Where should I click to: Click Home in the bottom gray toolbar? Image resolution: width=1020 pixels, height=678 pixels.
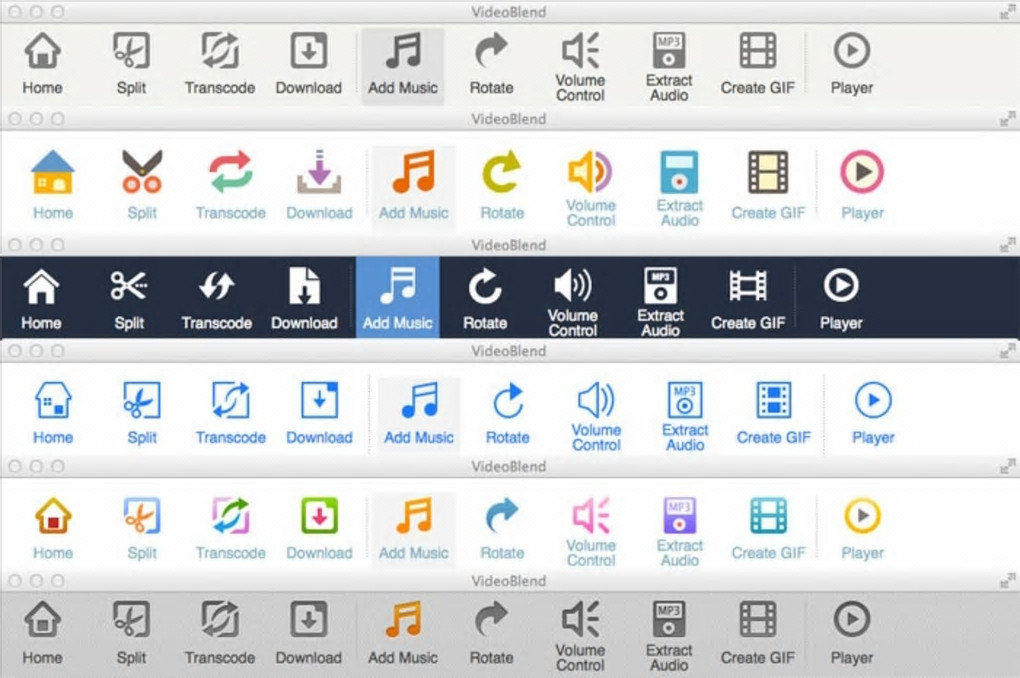42,634
